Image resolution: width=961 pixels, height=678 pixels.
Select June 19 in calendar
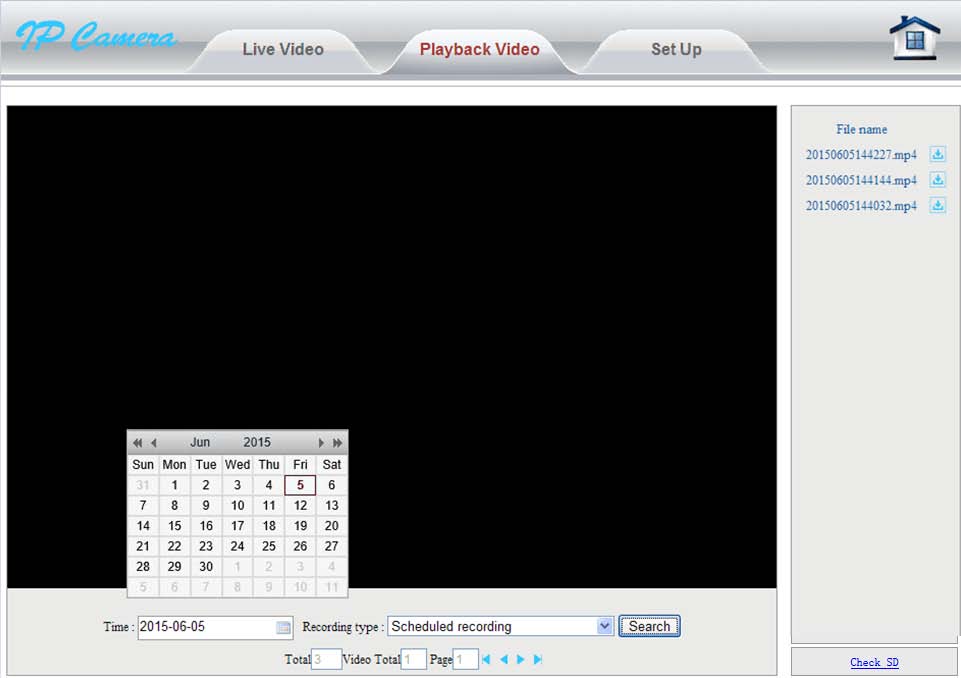(x=300, y=526)
